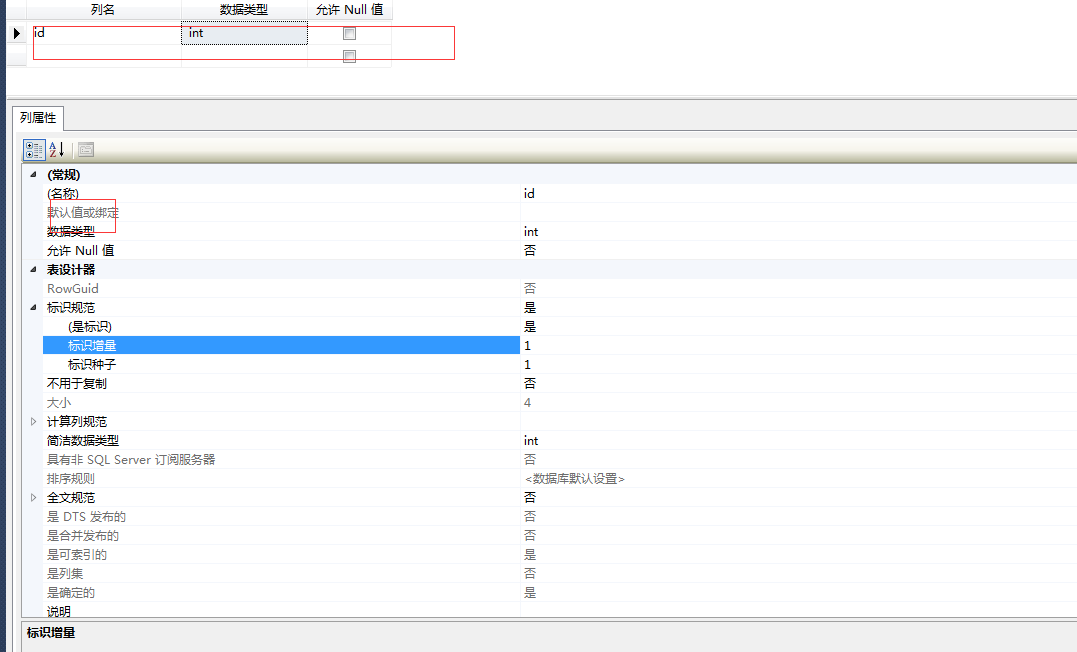Image resolution: width=1077 pixels, height=652 pixels.
Task: Select the 简洁数据类型 property
Action: (x=281, y=440)
